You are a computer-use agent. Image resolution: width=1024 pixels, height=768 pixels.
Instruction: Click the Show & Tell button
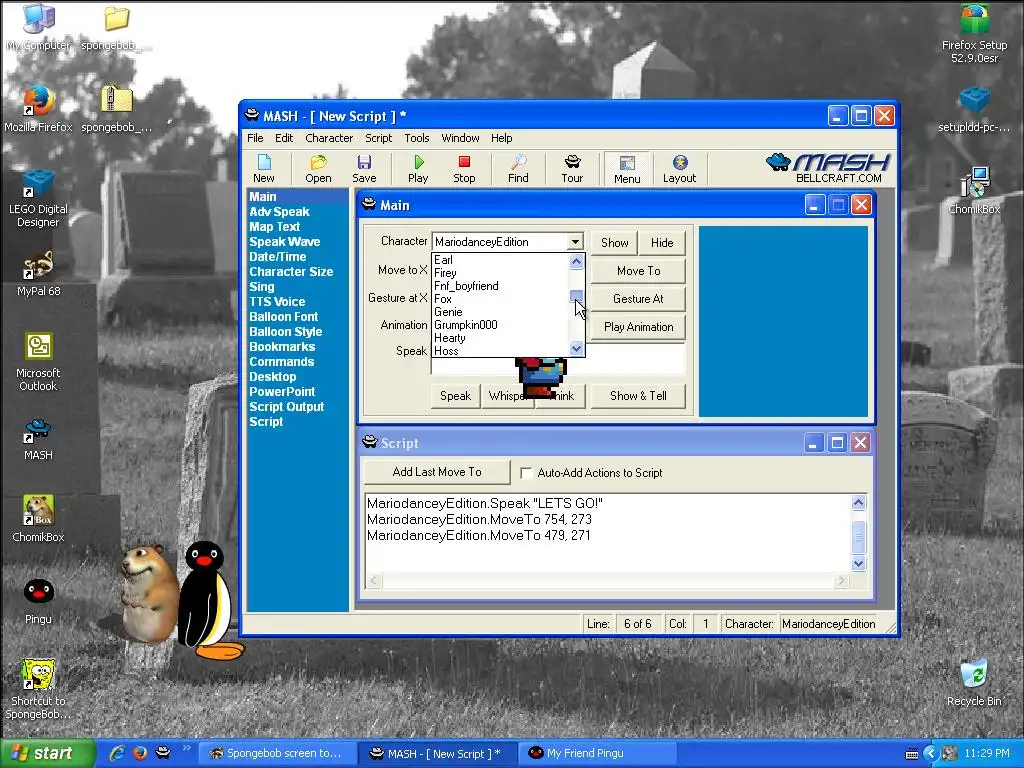638,396
